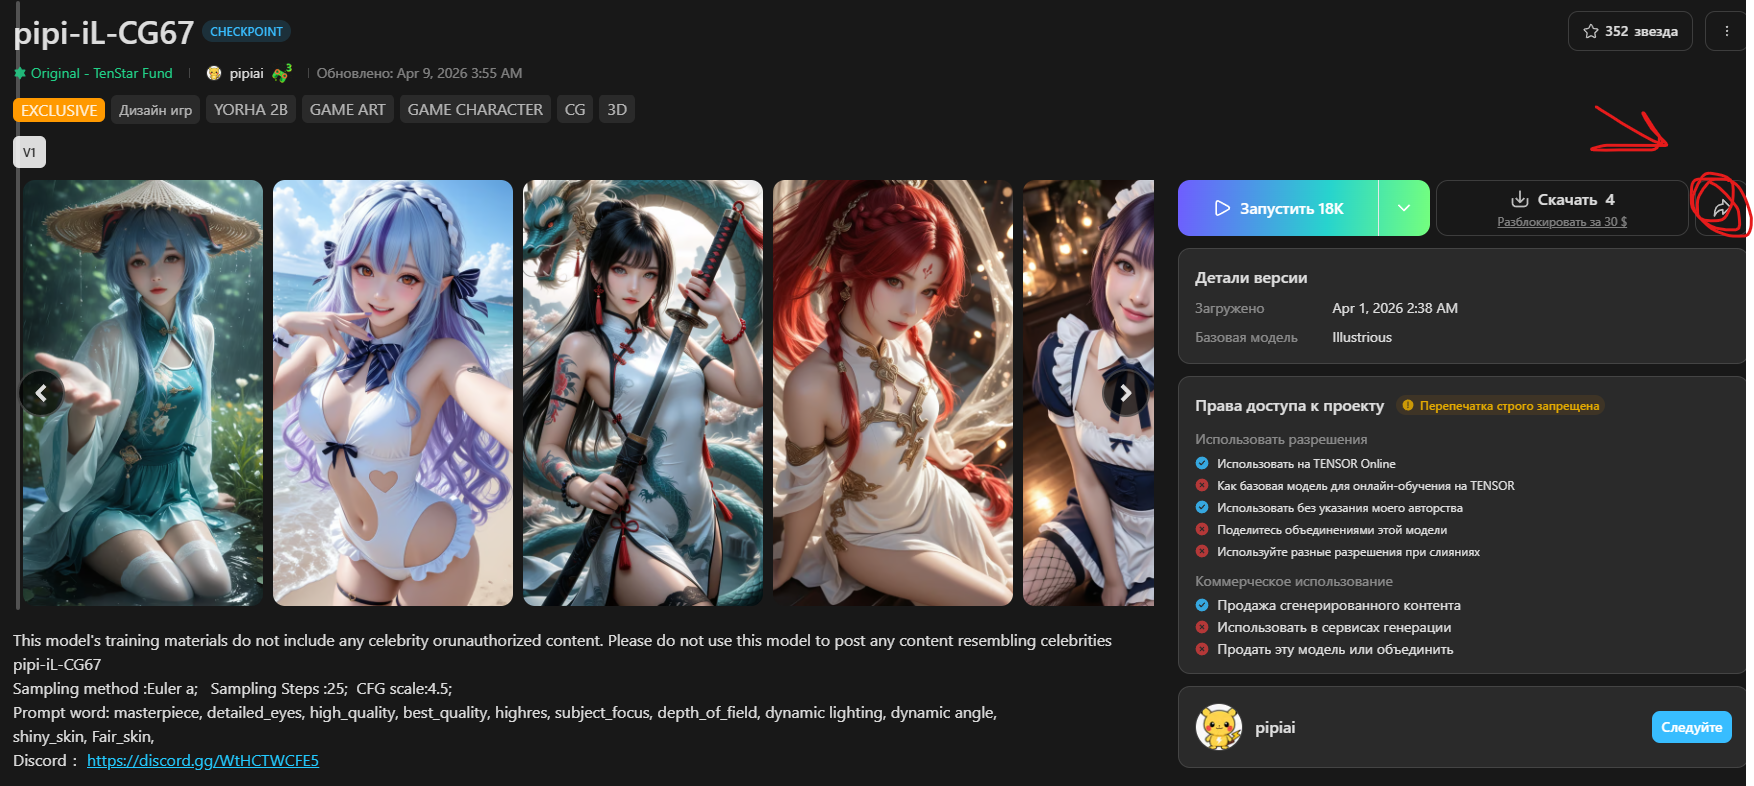This screenshot has height=786, width=1754.
Task: Open the thumbnail of swordswoman with dragon
Action: [x=643, y=393]
